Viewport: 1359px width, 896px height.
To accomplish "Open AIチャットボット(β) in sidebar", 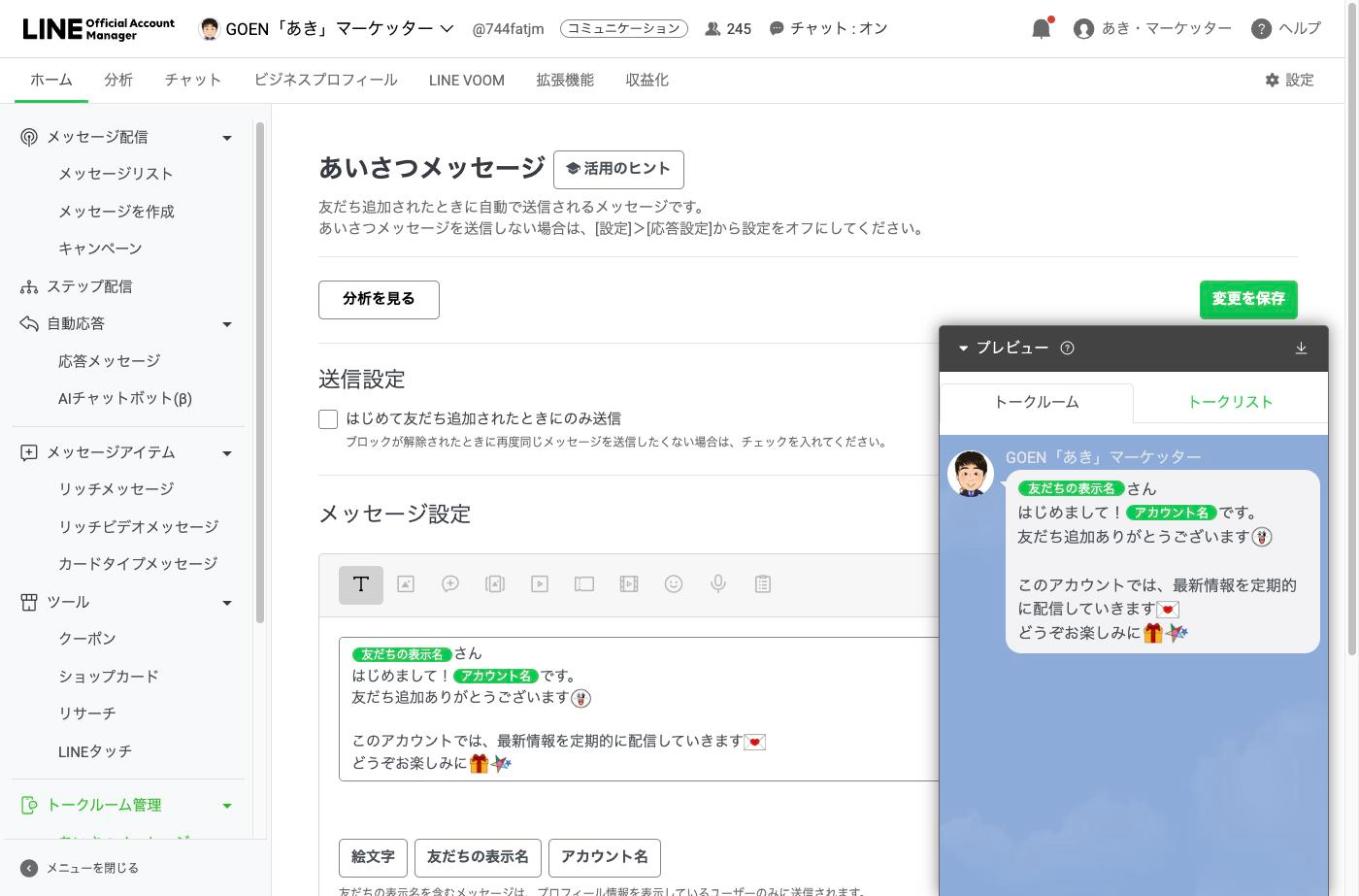I will pyautogui.click(x=125, y=399).
